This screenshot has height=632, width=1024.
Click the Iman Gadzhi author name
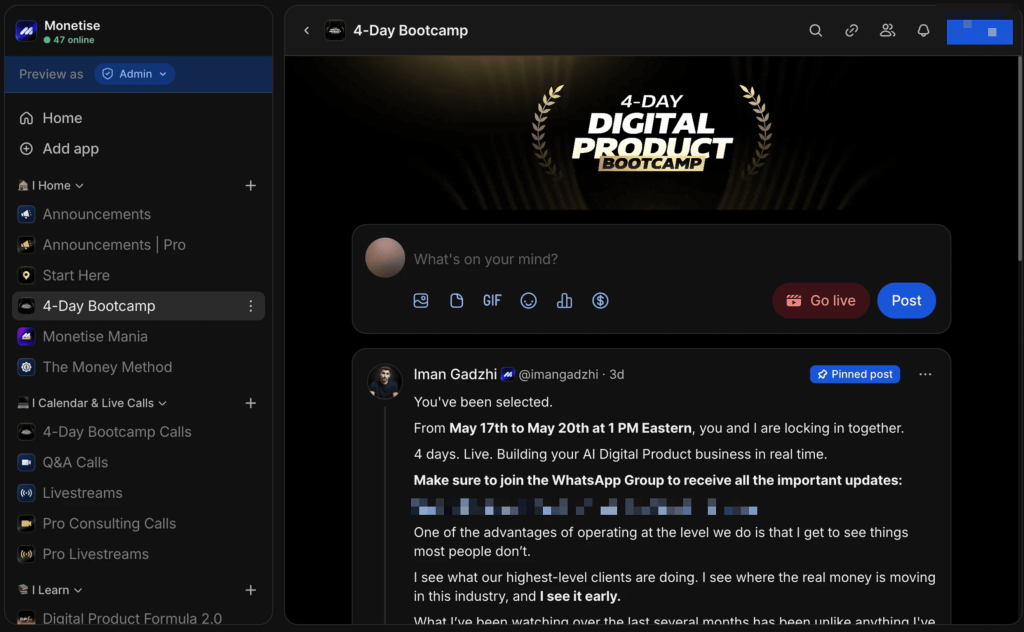(x=455, y=374)
